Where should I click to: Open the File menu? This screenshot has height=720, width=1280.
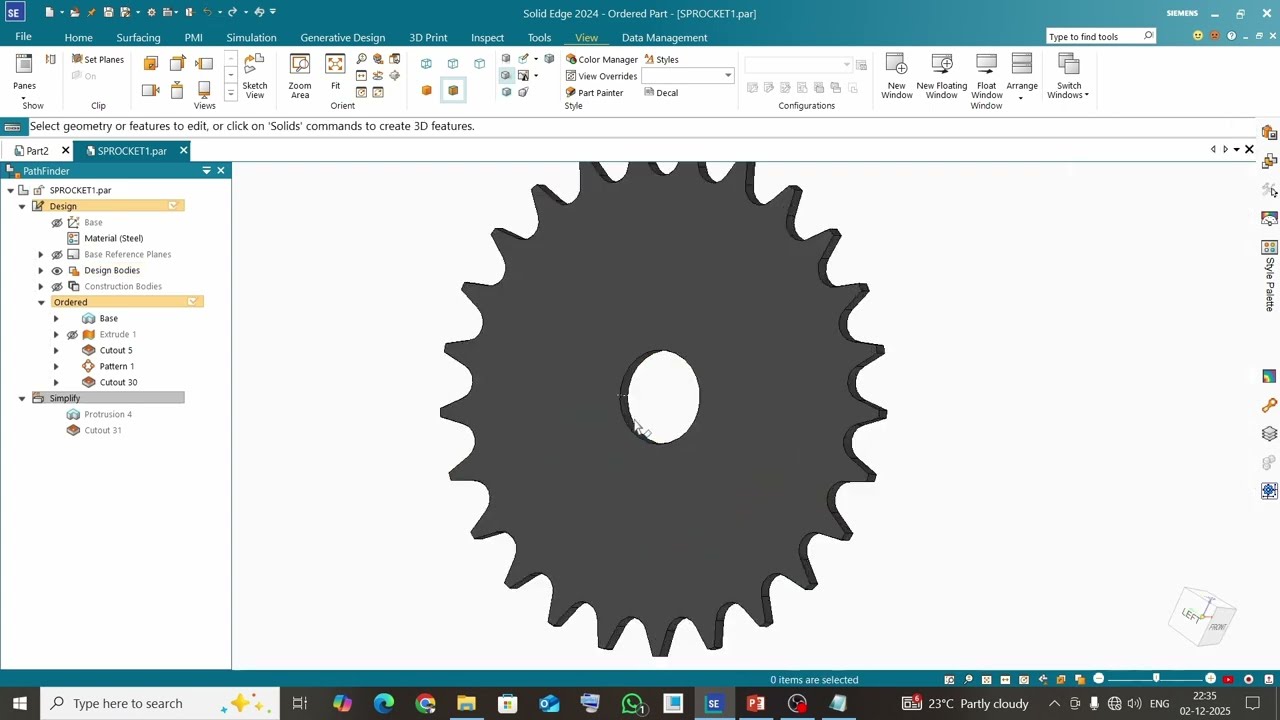point(23,37)
